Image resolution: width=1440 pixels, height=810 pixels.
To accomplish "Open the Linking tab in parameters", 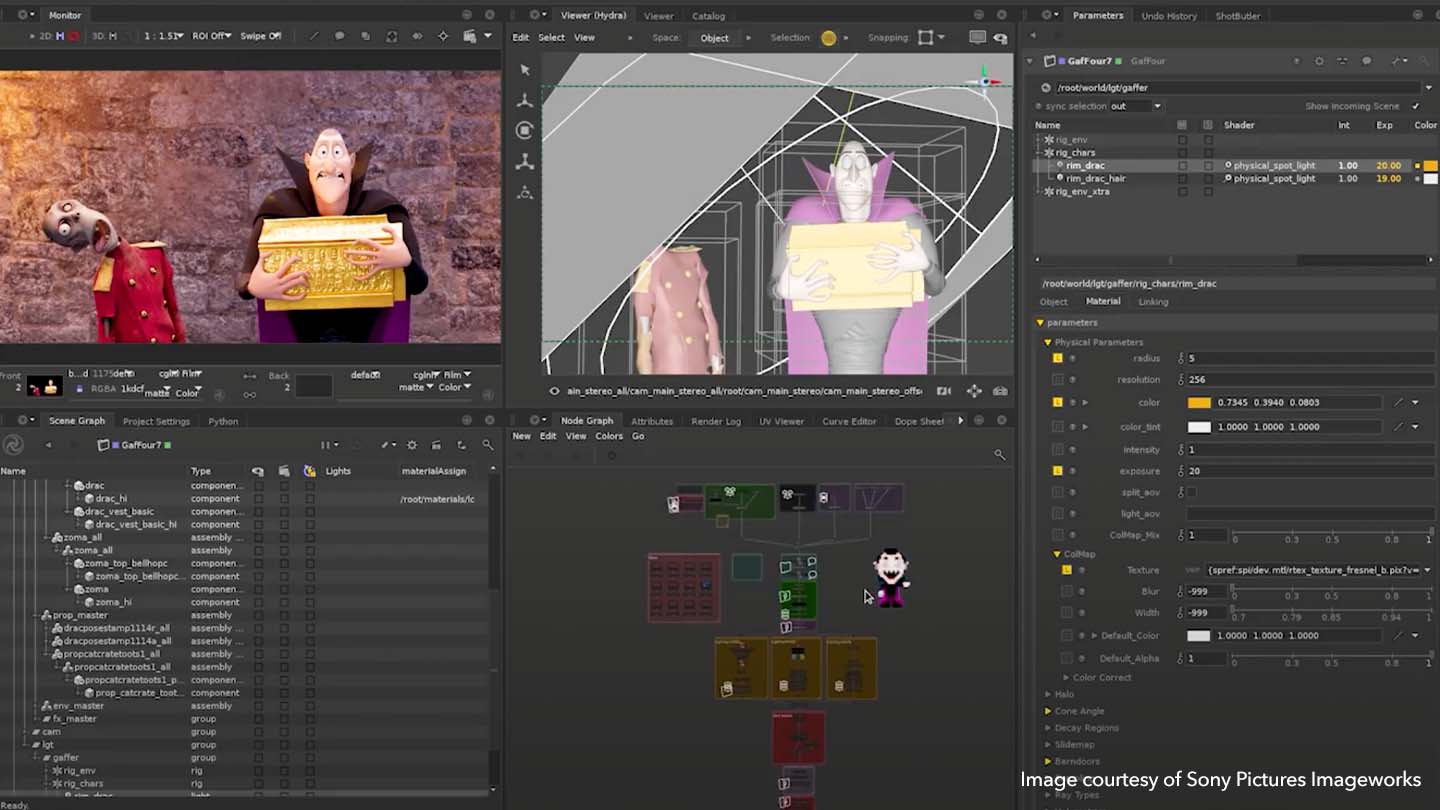I will [1153, 301].
